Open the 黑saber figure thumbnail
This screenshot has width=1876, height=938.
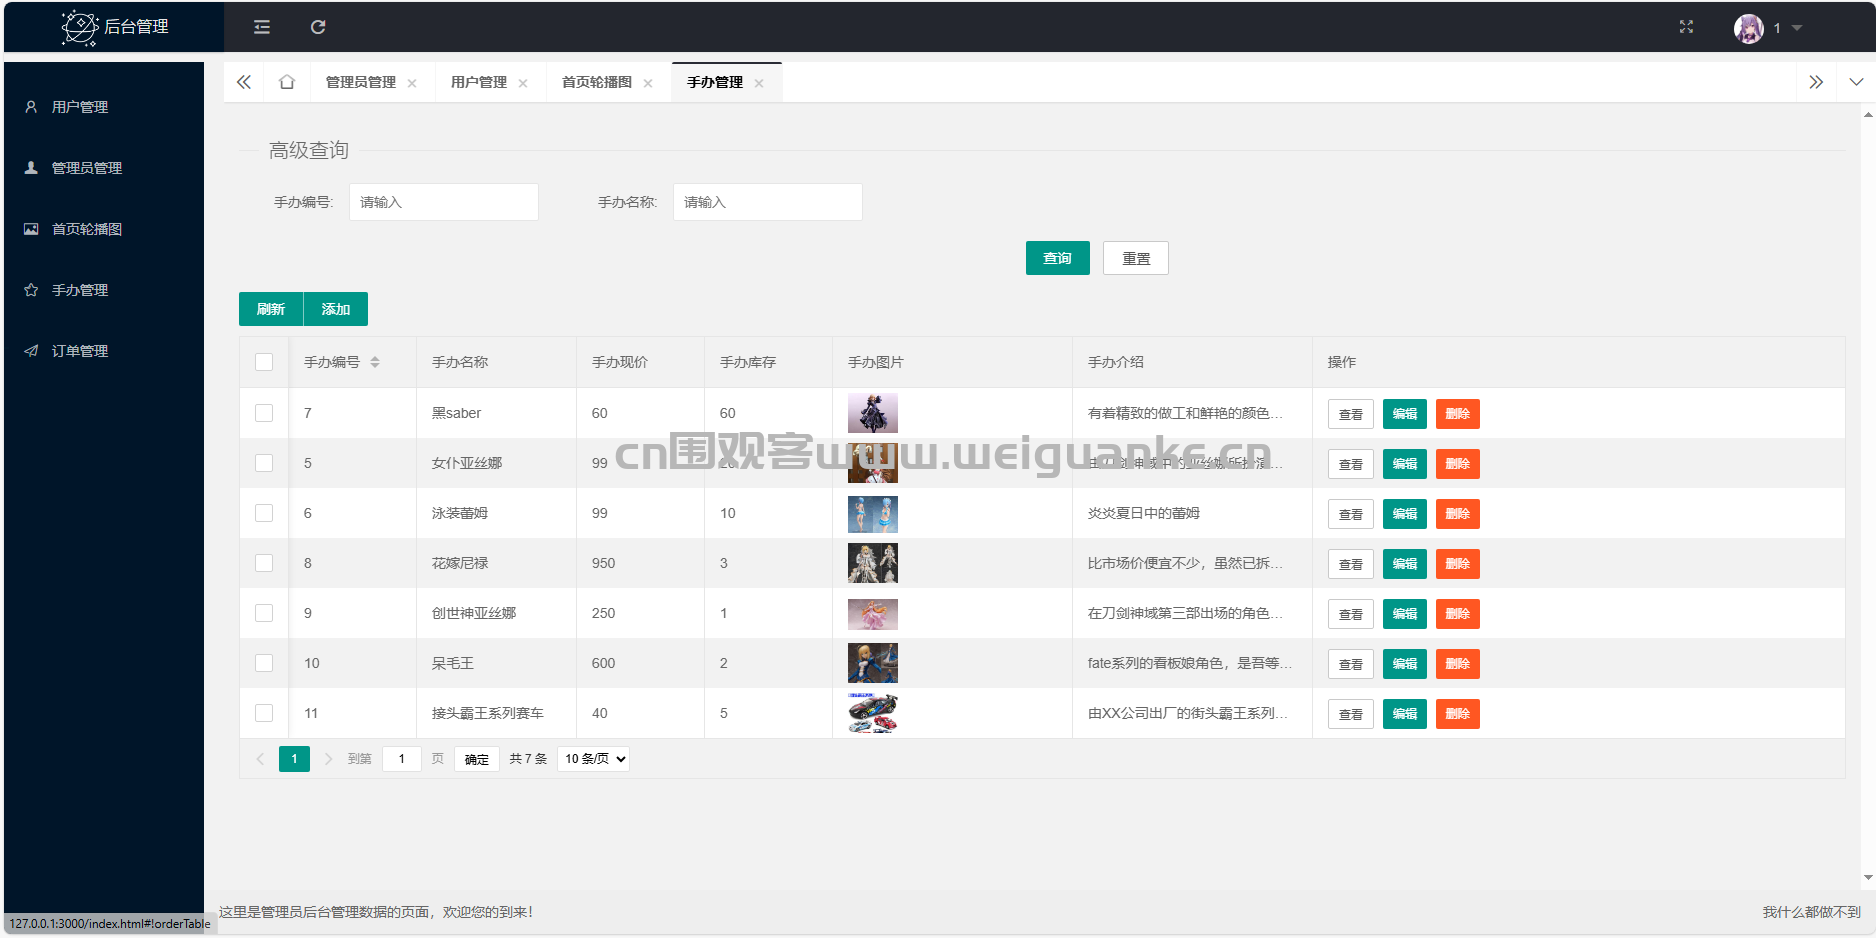tap(873, 413)
